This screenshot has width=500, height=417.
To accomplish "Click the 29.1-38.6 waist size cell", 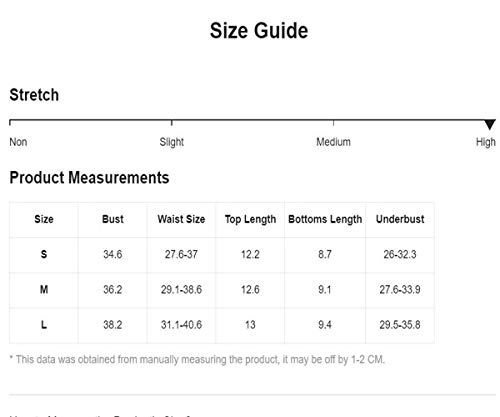I will tap(181, 290).
